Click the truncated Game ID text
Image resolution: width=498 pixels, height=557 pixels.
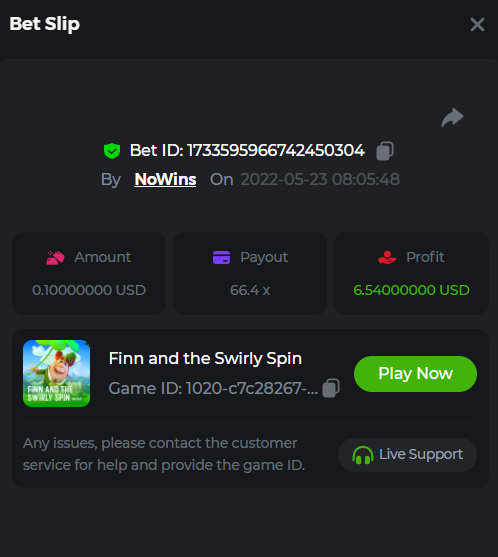point(213,388)
